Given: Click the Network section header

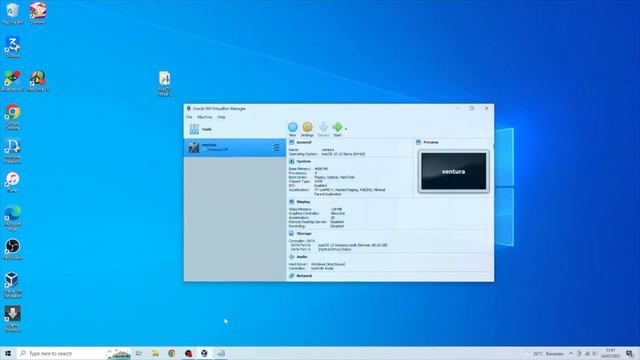Looking at the screenshot, I should pos(304,276).
